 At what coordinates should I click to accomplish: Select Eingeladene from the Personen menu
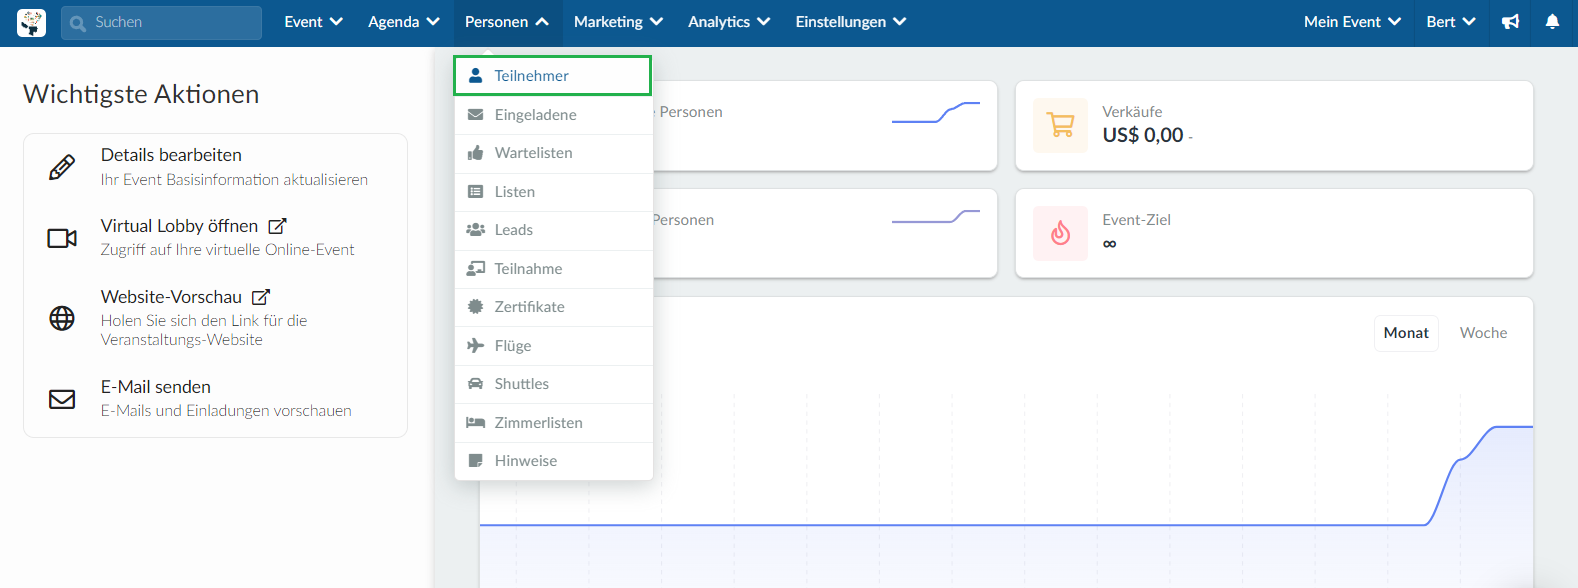(553, 115)
